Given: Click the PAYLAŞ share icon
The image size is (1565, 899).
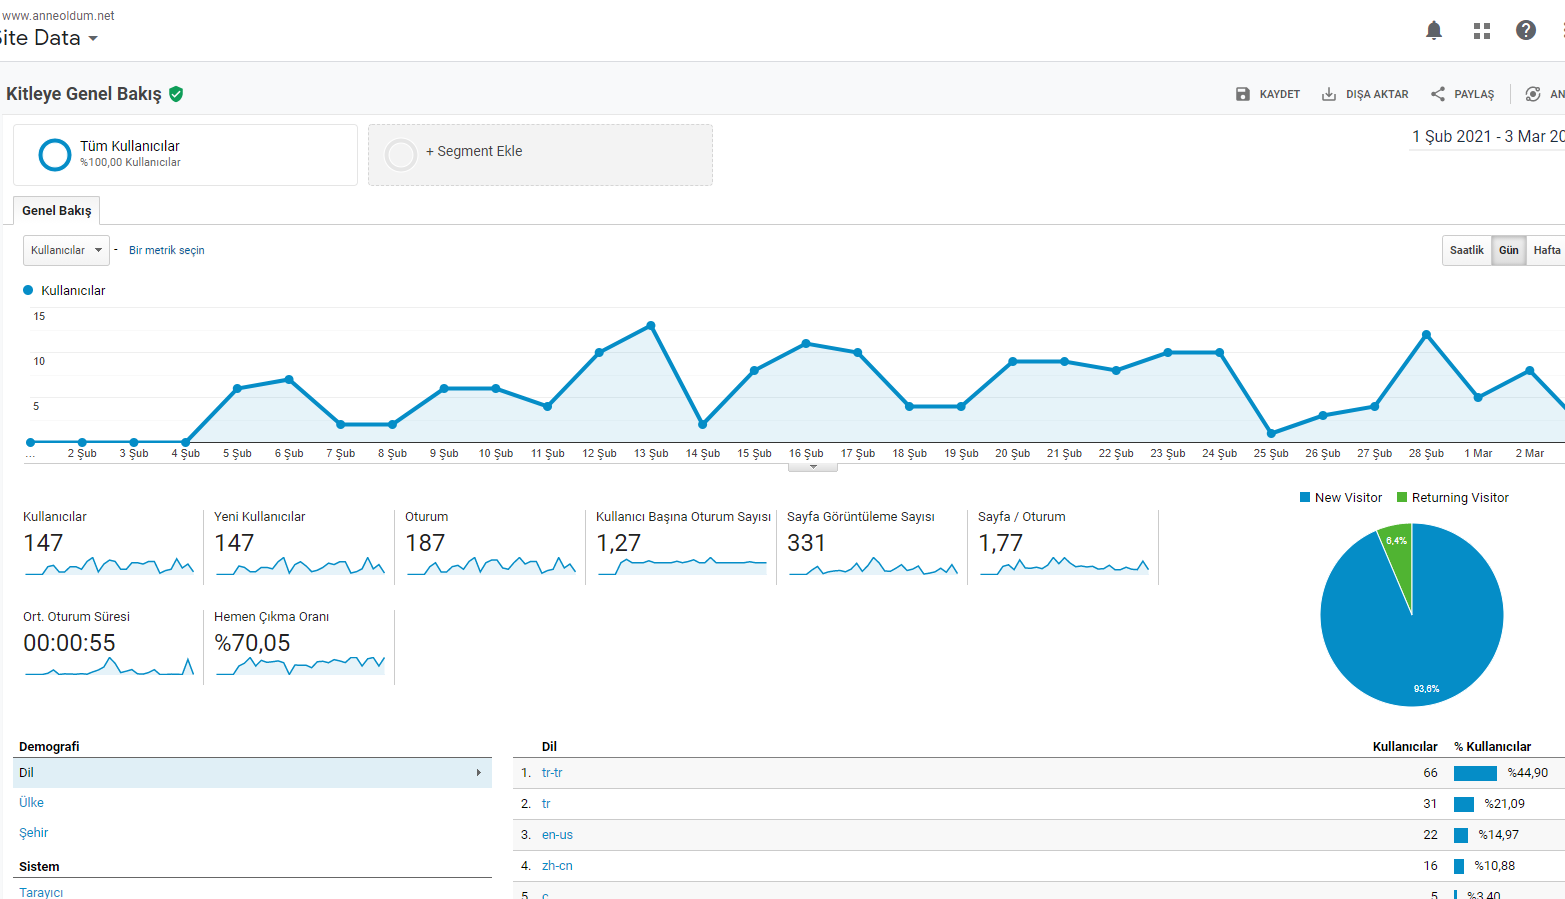Looking at the screenshot, I should click(x=1438, y=94).
